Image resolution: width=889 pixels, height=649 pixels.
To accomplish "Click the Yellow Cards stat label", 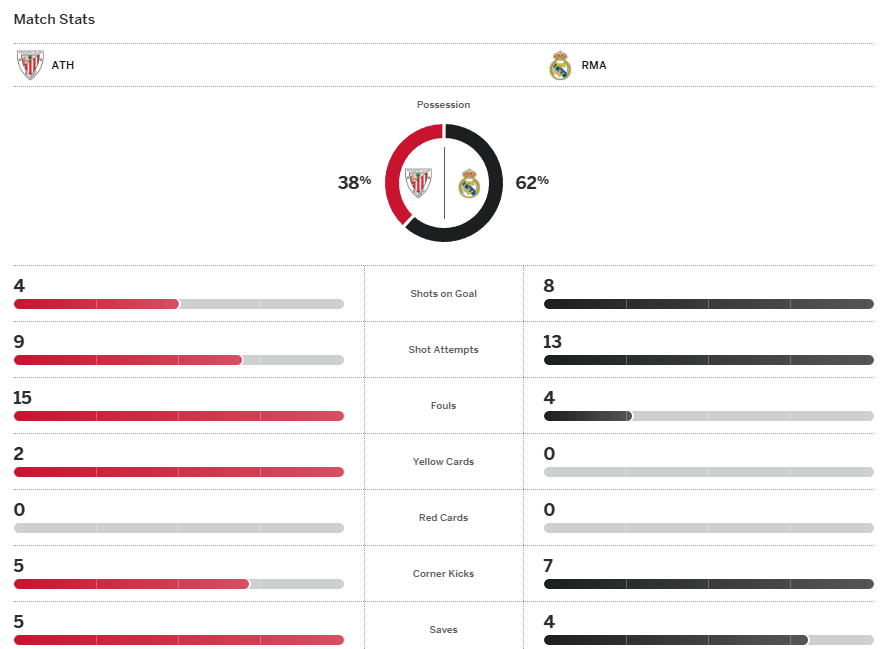I will (x=443, y=462).
